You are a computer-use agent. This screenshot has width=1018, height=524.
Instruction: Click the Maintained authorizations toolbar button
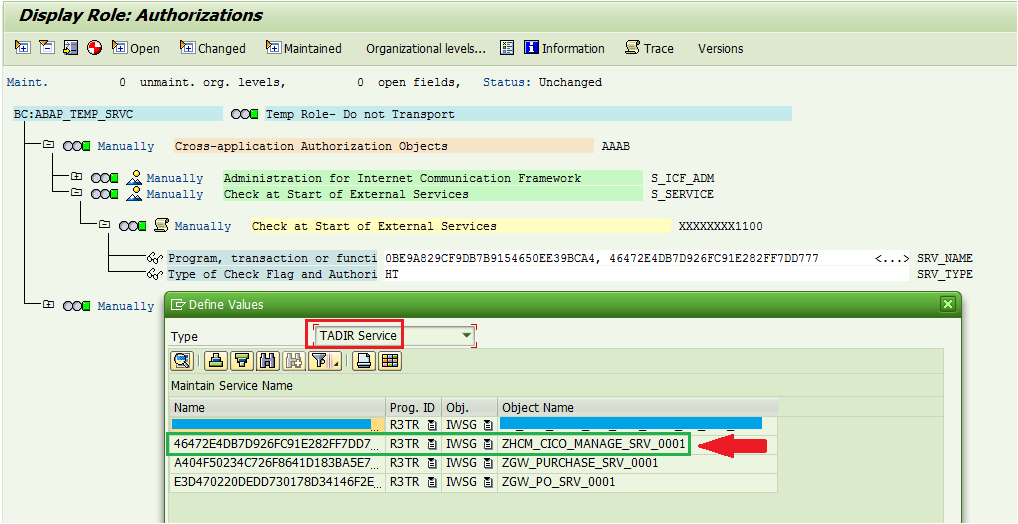point(304,48)
